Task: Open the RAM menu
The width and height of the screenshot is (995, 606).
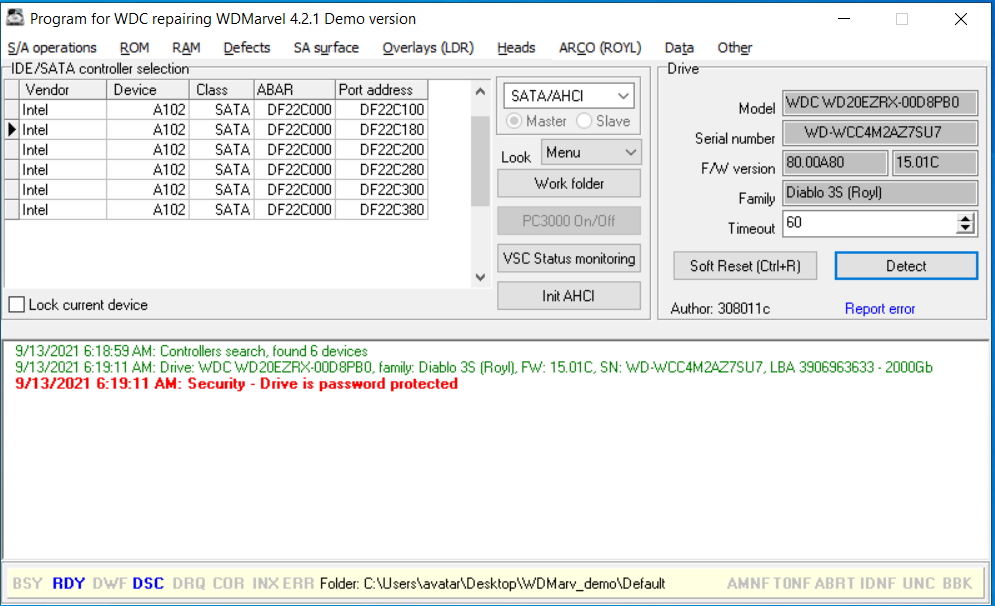Action: 186,48
